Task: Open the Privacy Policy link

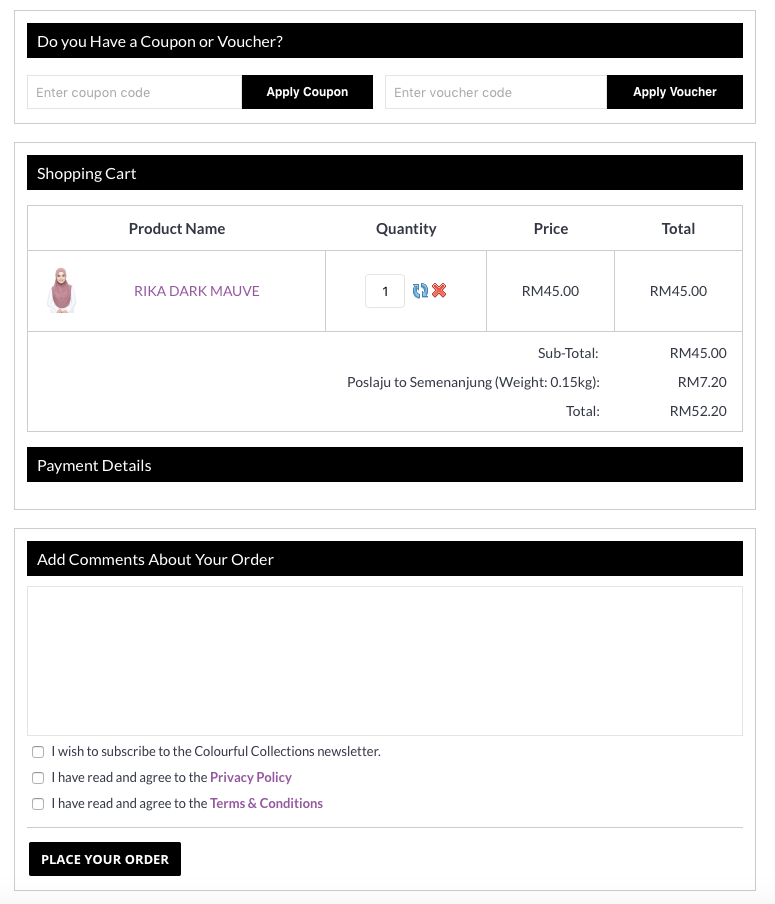Action: coord(251,777)
